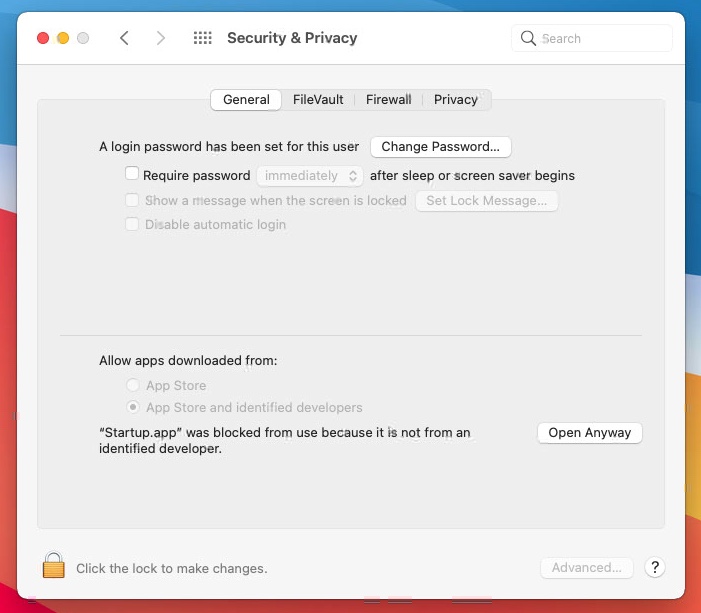Toggle Show a message when screen is locked
This screenshot has width=701, height=613.
point(132,200)
